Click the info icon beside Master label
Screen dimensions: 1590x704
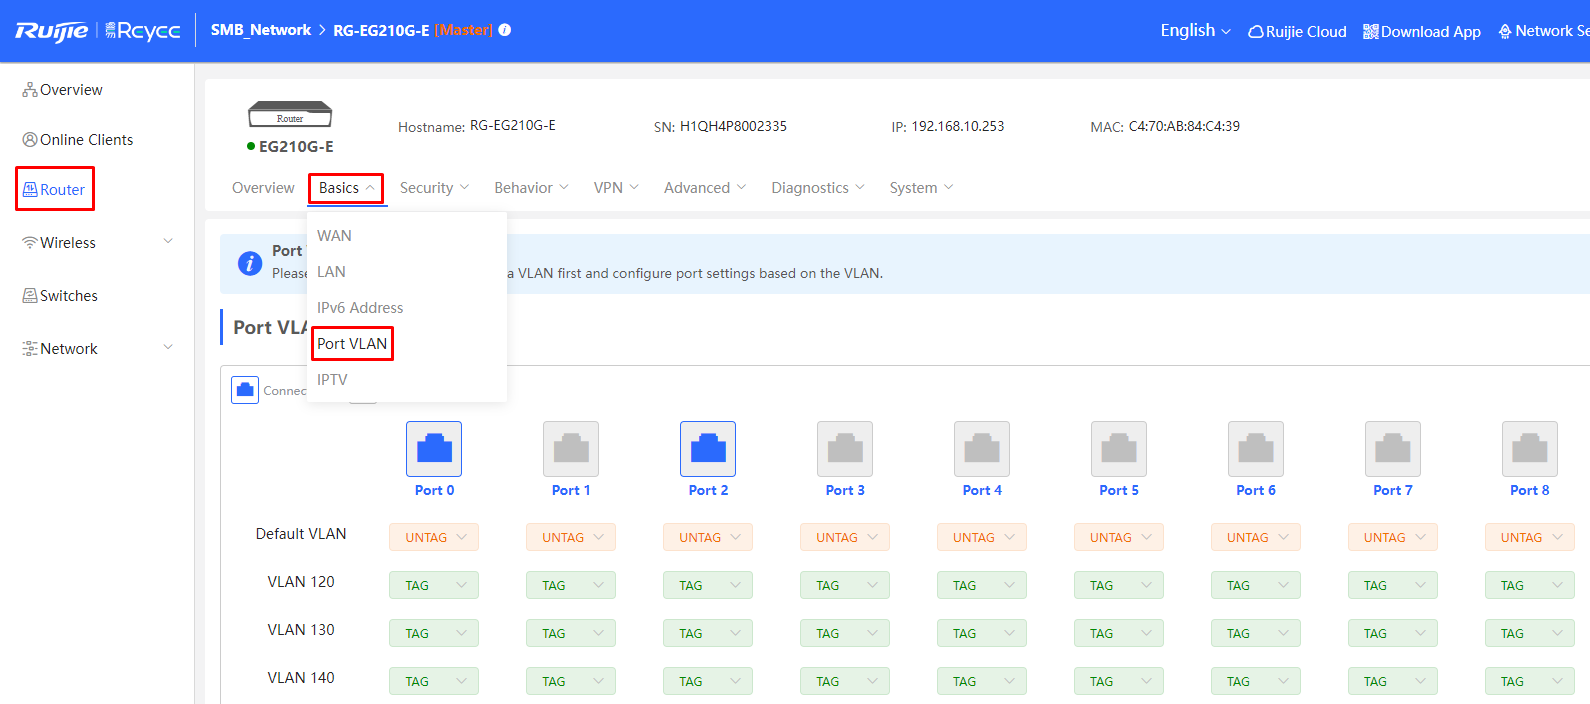505,30
